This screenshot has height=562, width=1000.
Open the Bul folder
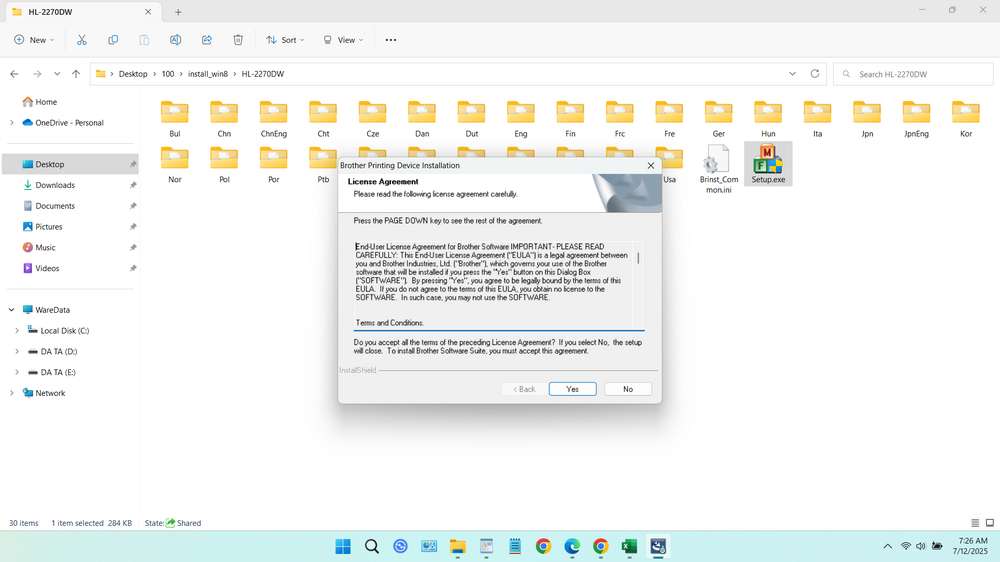(x=175, y=119)
